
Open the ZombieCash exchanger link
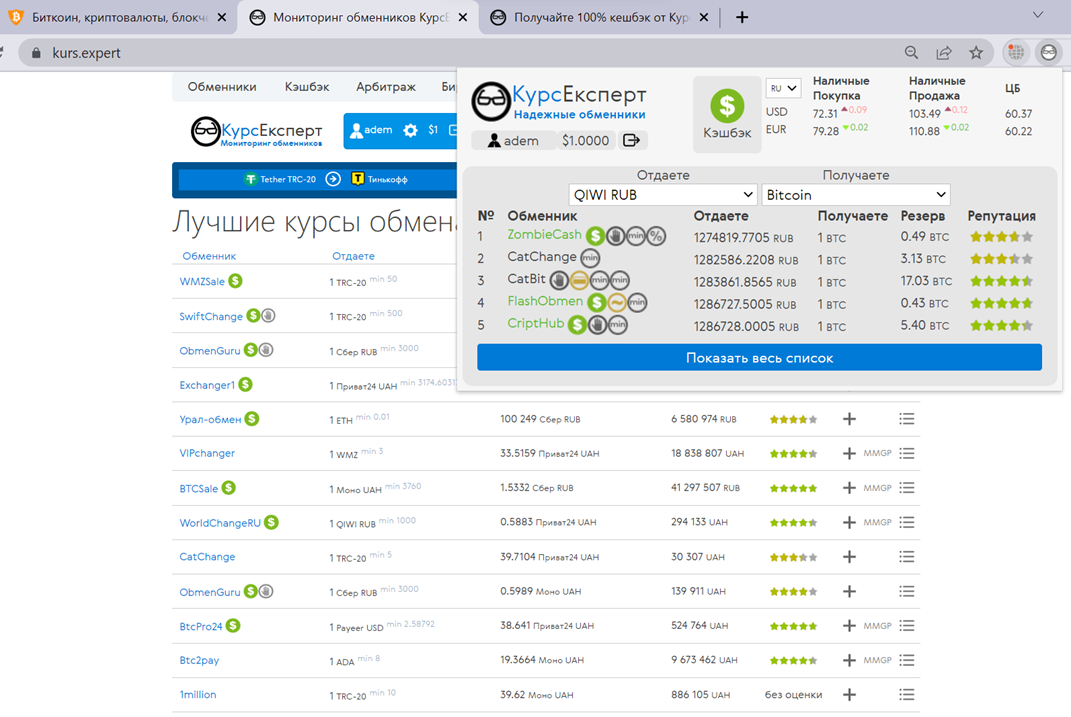[544, 235]
